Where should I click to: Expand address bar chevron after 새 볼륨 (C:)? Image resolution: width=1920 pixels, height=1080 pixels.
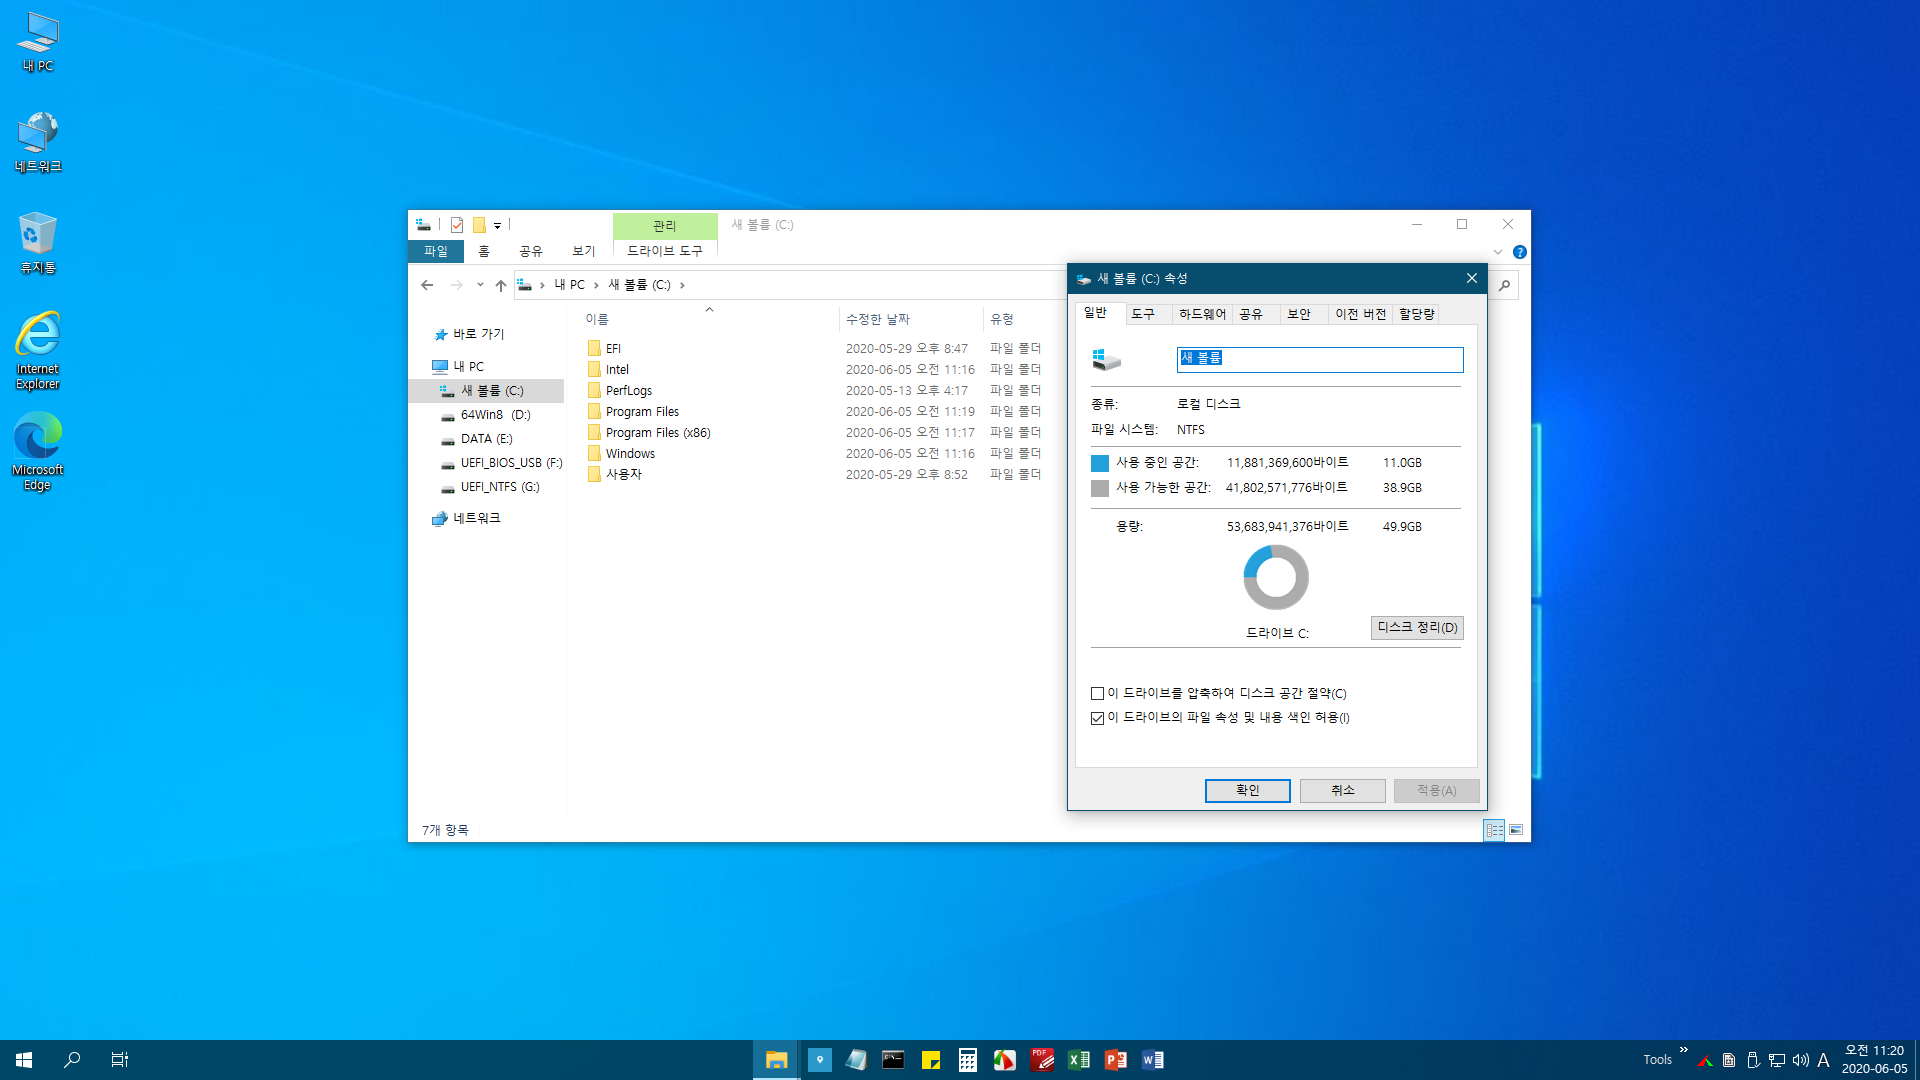[x=682, y=285]
